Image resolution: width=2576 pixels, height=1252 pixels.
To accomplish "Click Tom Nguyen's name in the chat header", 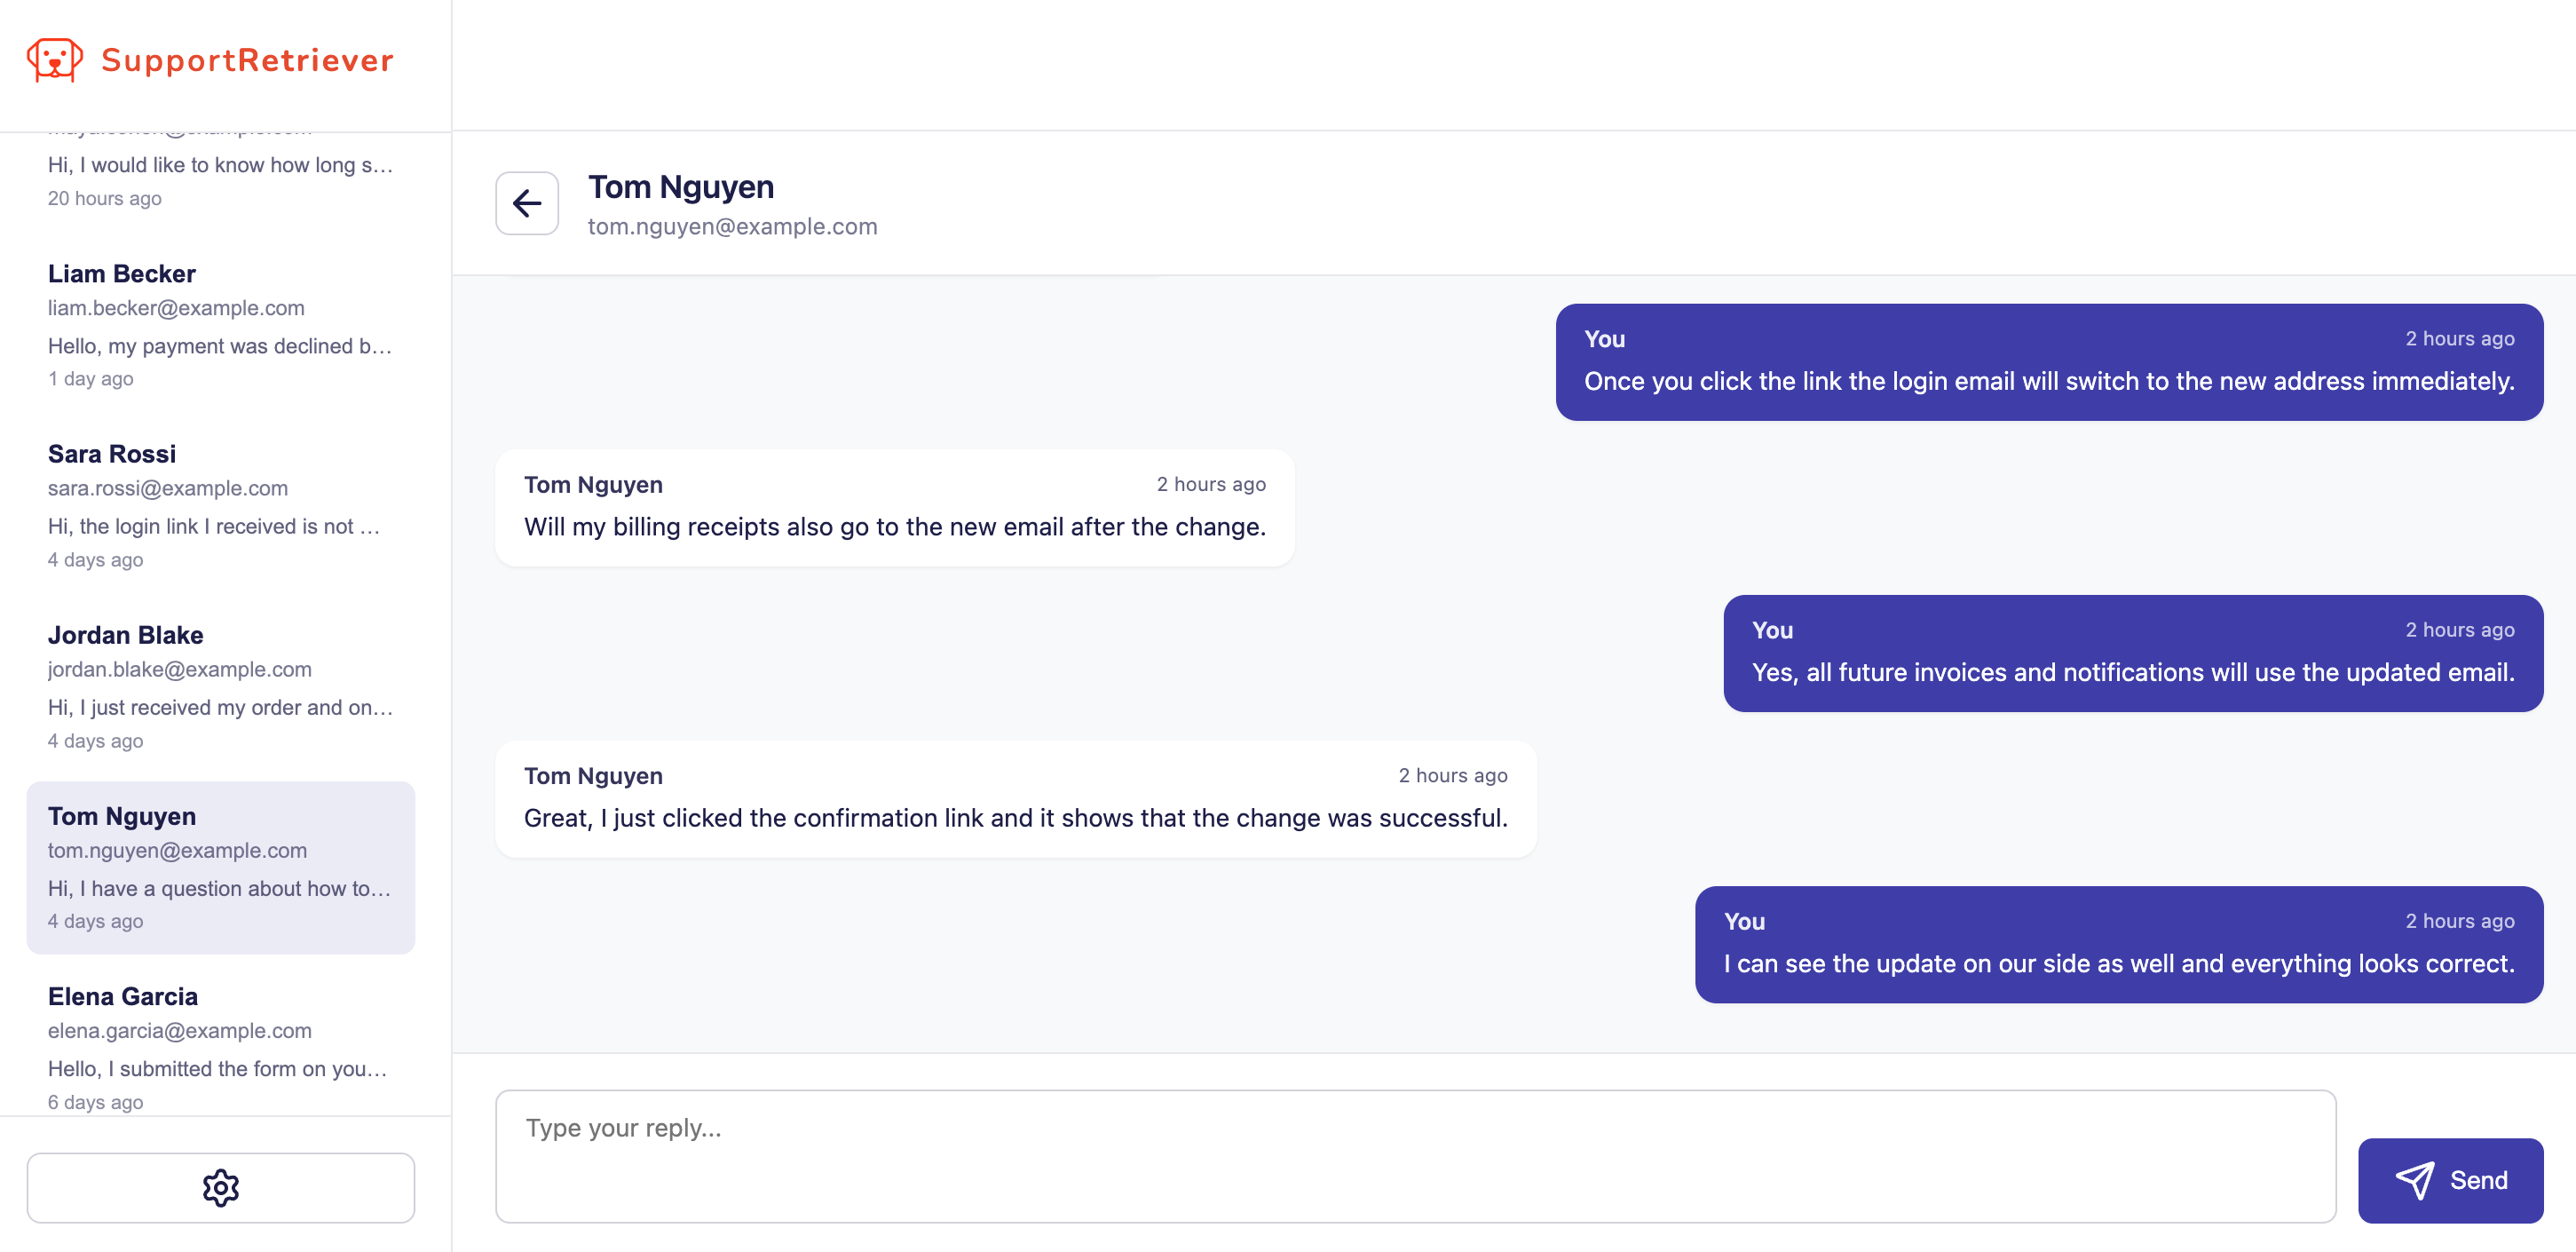I will click(681, 187).
